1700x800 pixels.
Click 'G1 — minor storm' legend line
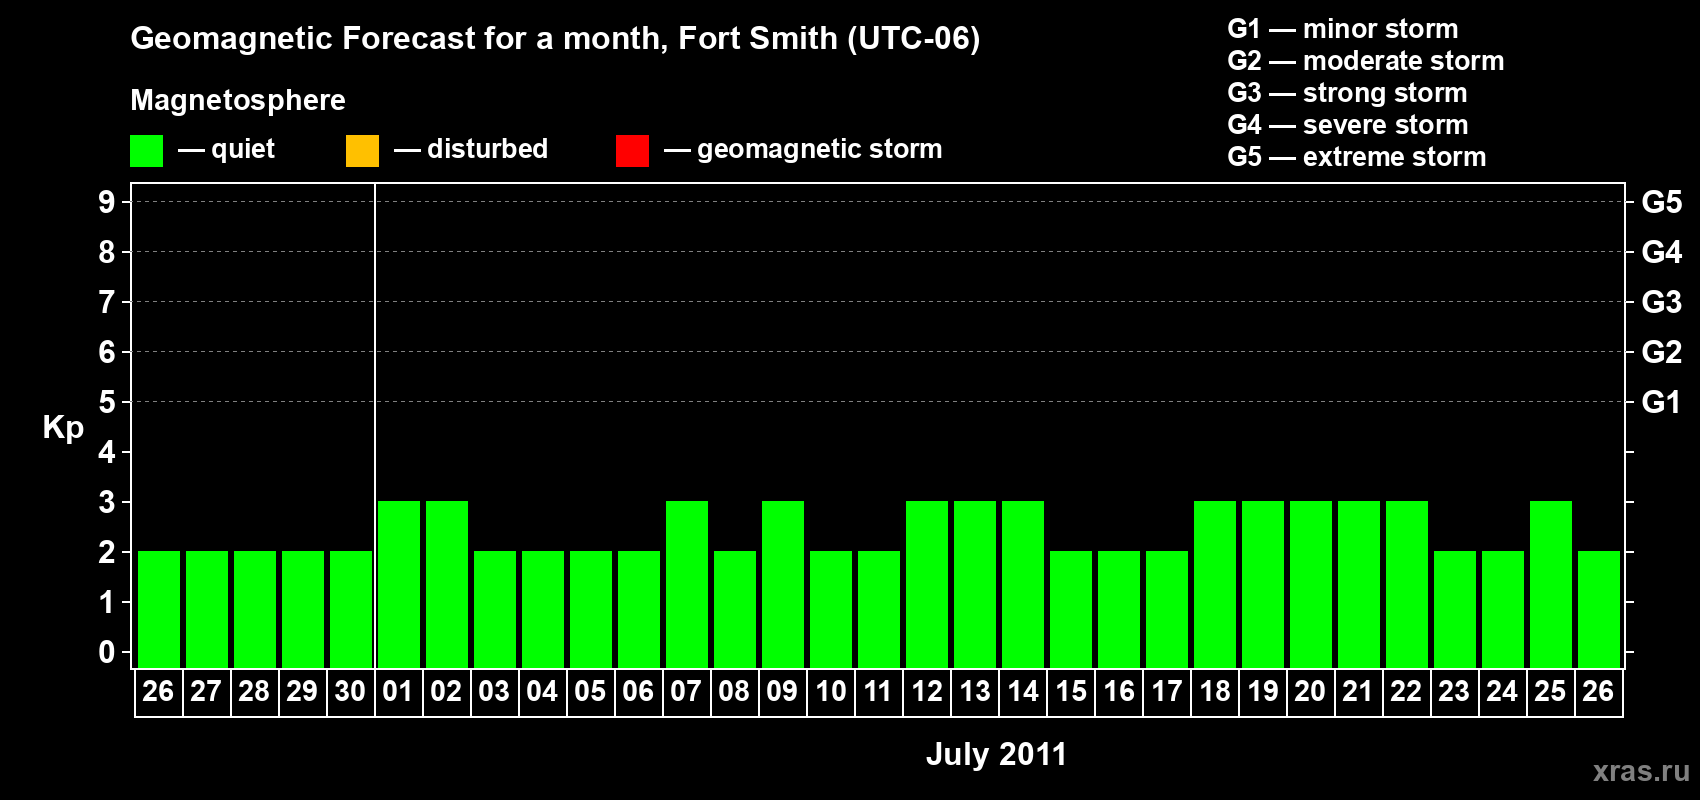[1342, 29]
